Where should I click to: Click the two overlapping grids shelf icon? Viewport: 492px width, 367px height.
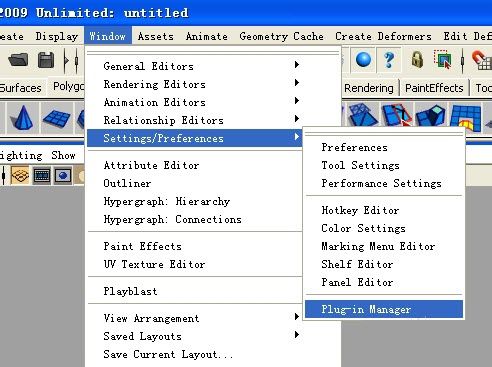tap(362, 116)
